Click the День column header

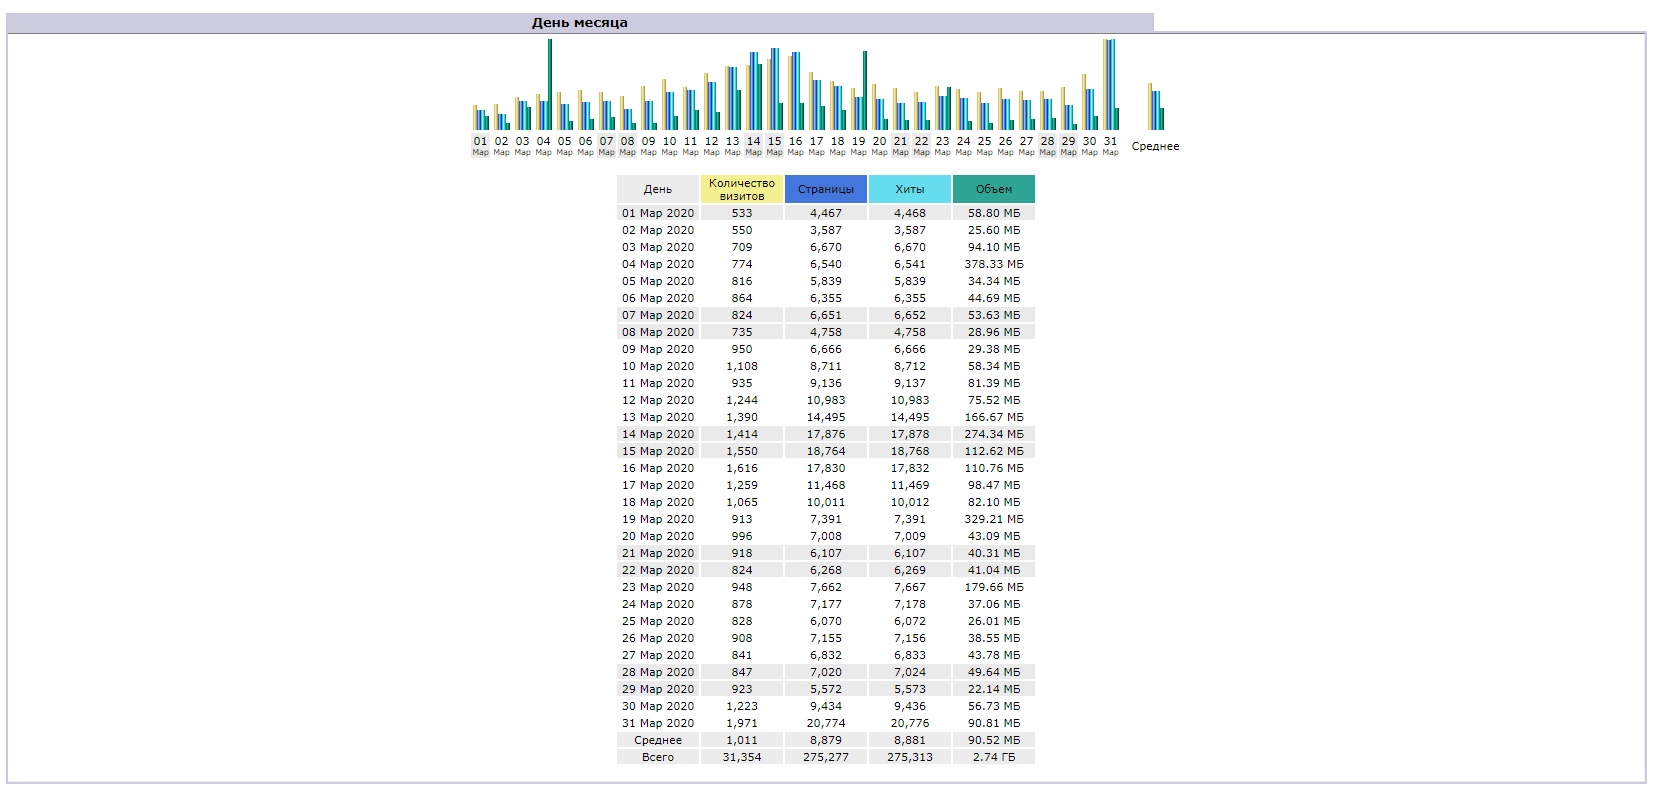[x=657, y=189]
